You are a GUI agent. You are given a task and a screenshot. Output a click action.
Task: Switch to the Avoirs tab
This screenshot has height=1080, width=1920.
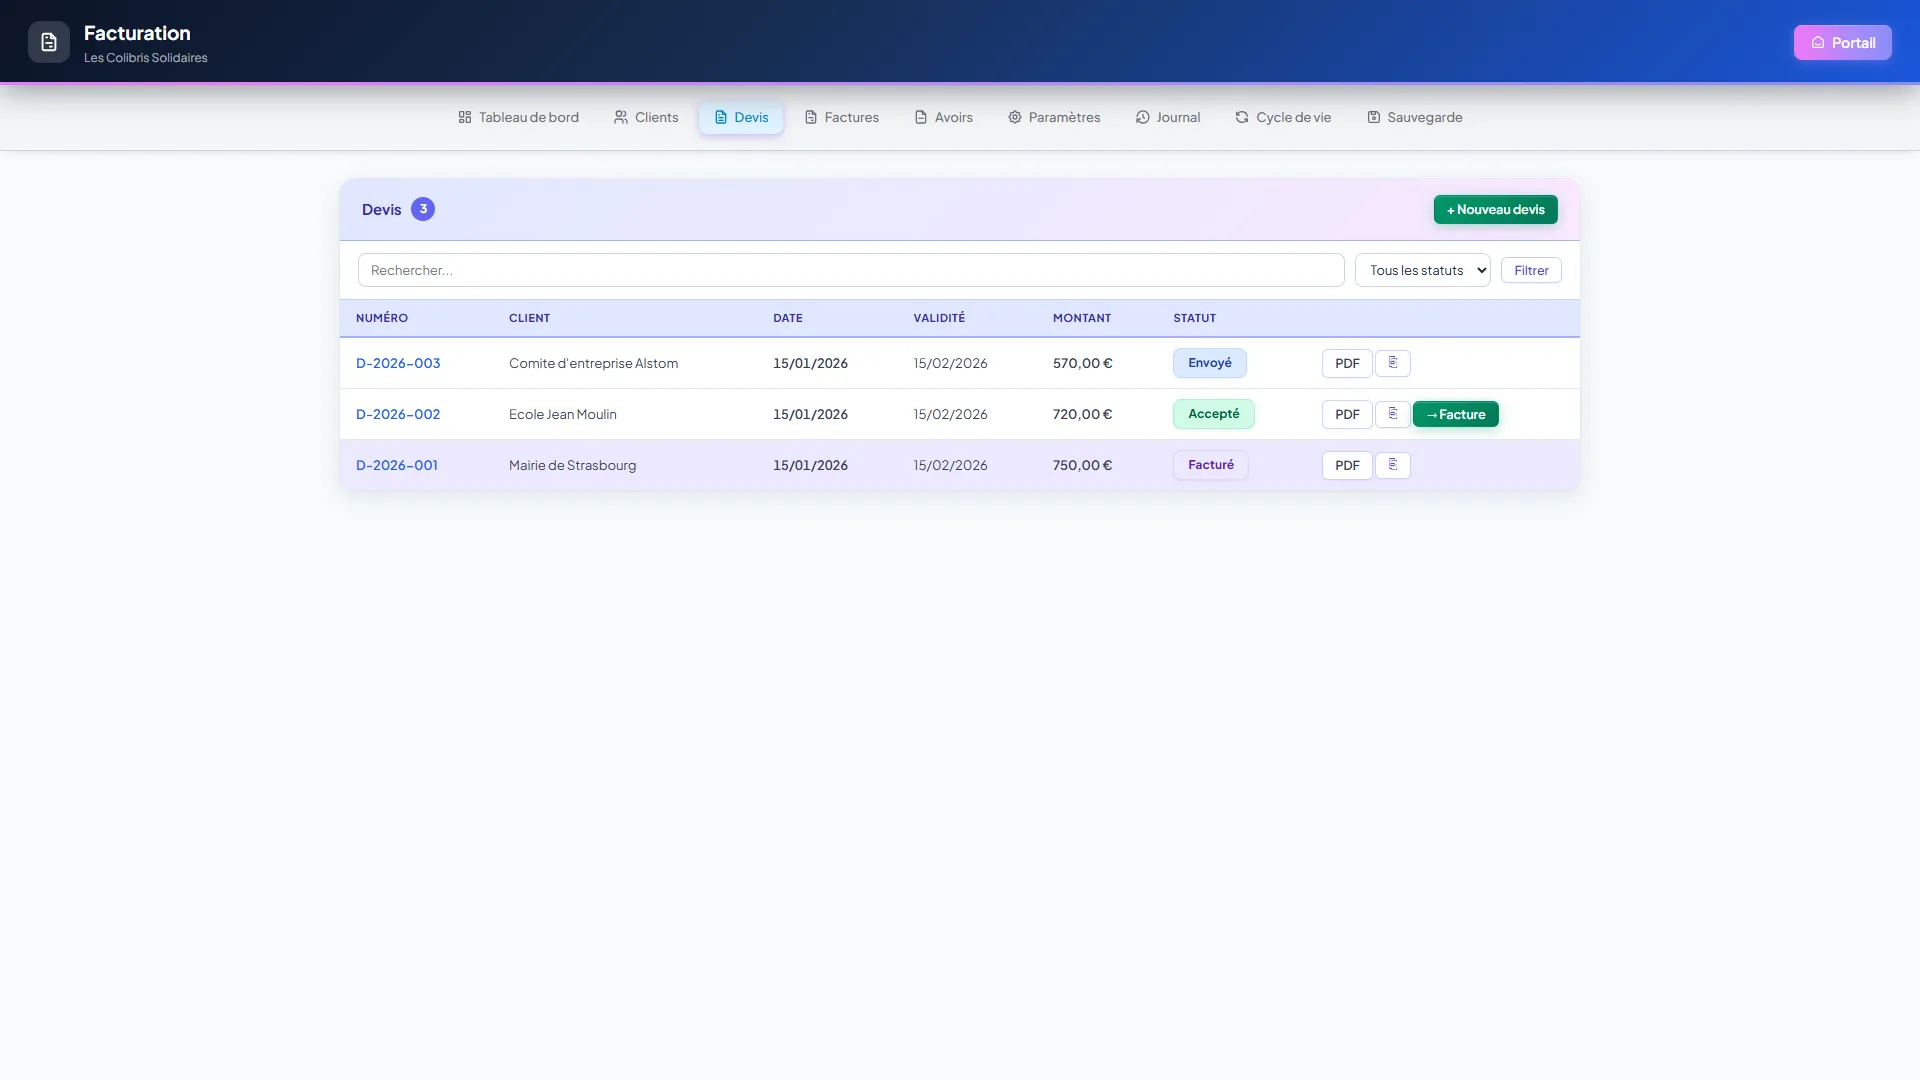[943, 117]
